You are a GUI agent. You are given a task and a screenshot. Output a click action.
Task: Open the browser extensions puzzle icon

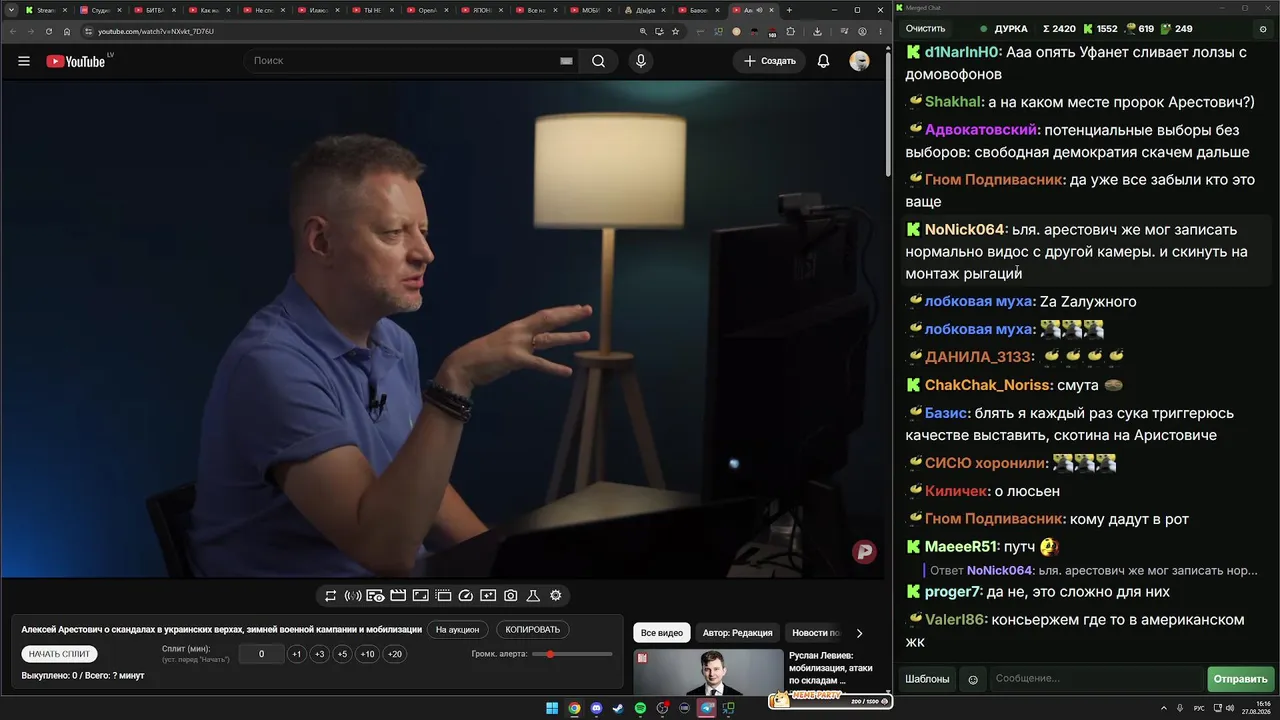(x=791, y=31)
